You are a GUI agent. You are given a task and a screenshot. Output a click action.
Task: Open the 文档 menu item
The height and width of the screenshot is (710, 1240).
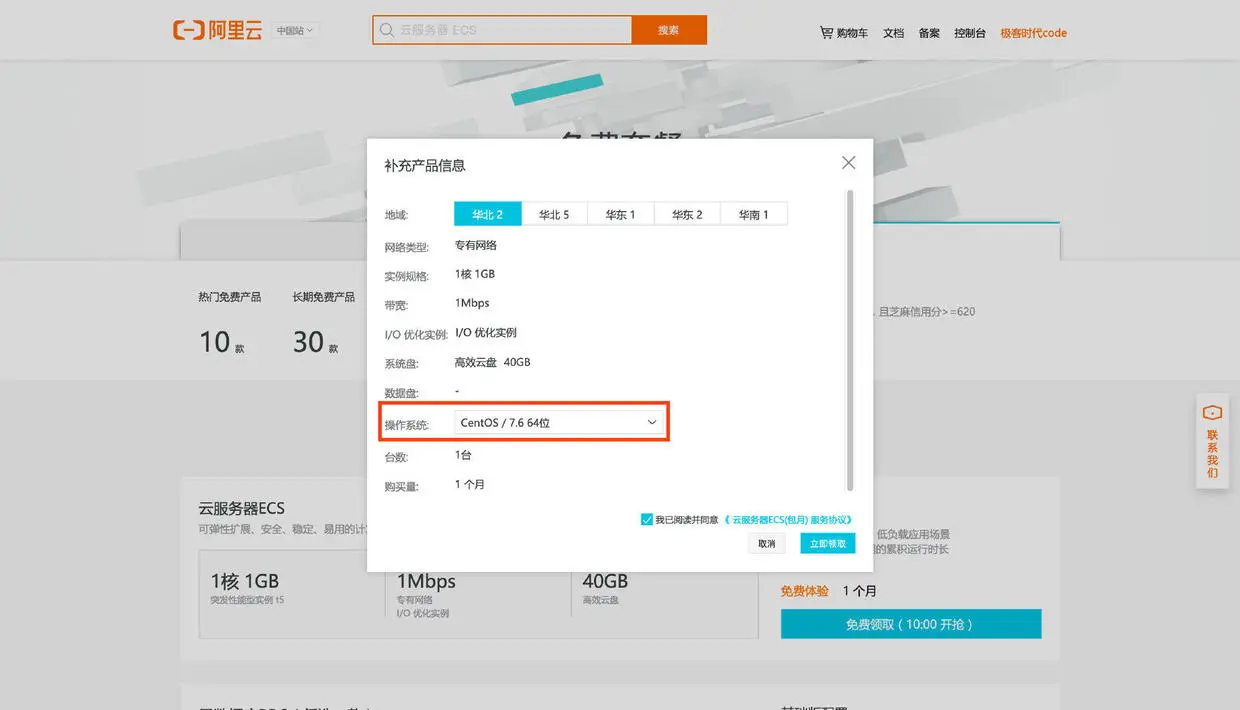[x=893, y=33]
